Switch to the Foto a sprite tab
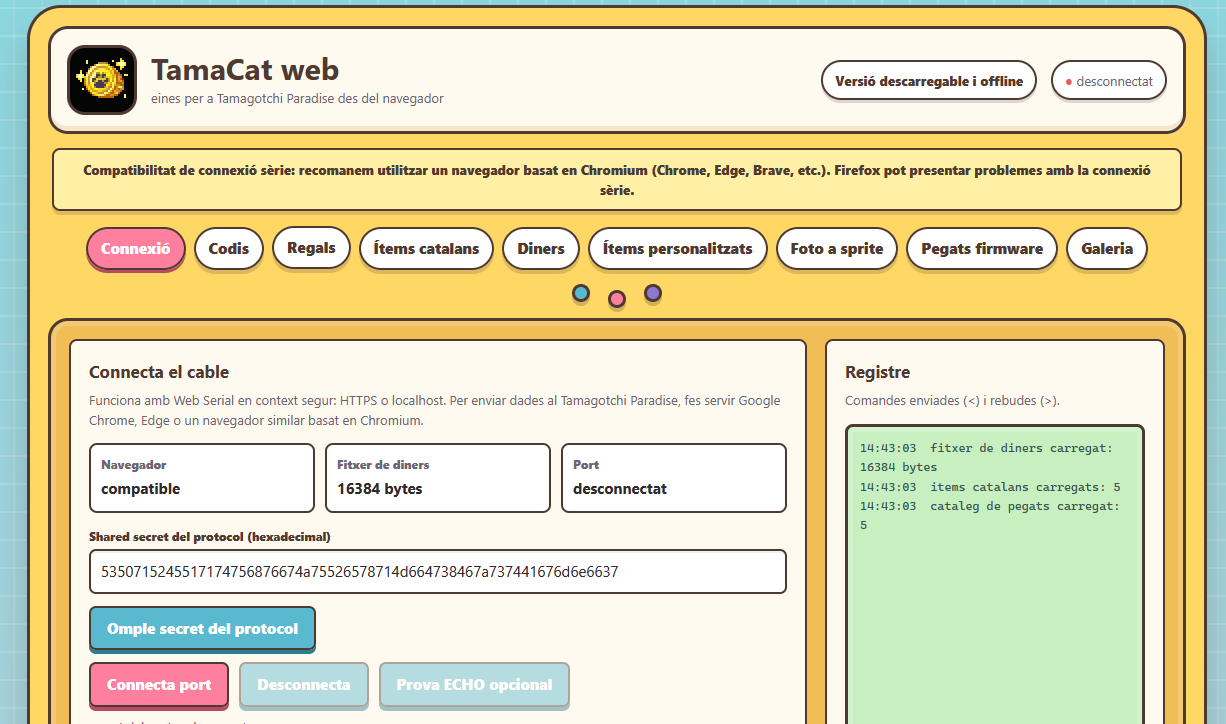 point(837,249)
